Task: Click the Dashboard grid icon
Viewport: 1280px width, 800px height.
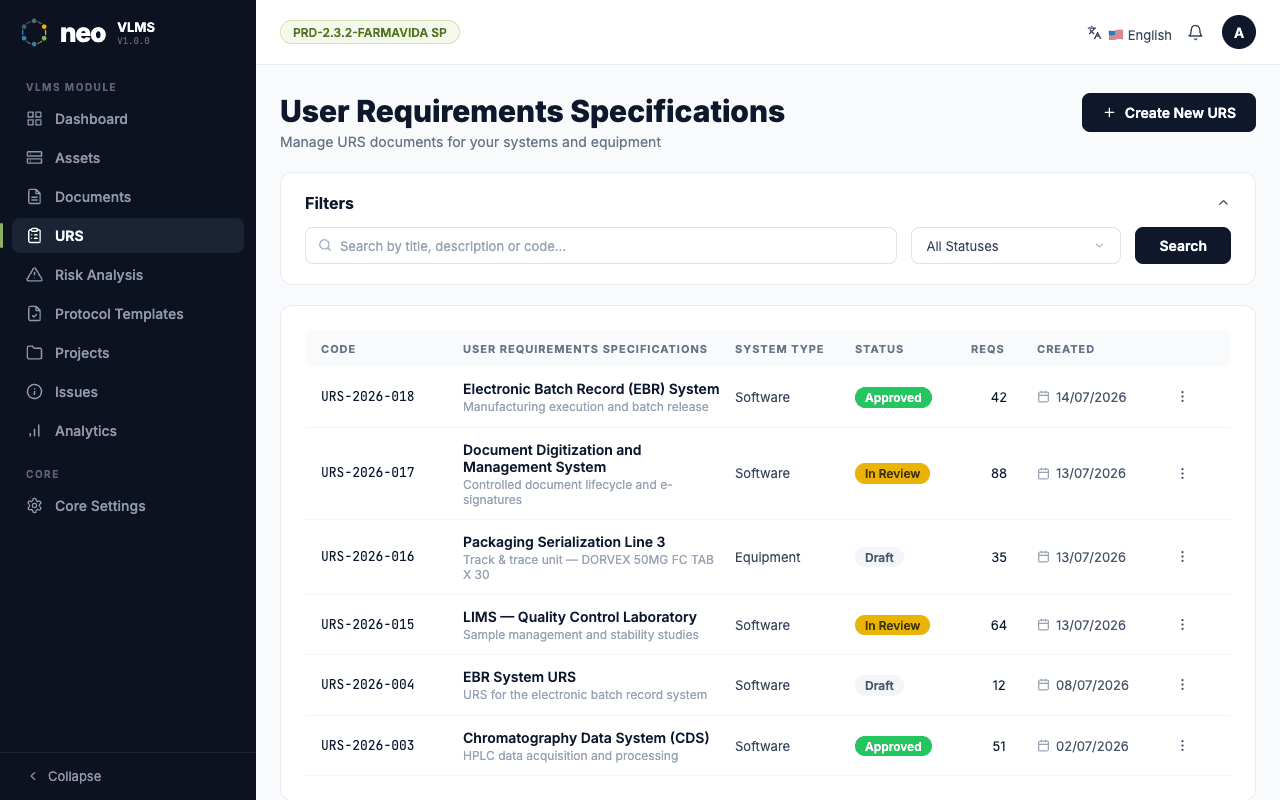Action: [x=35, y=119]
